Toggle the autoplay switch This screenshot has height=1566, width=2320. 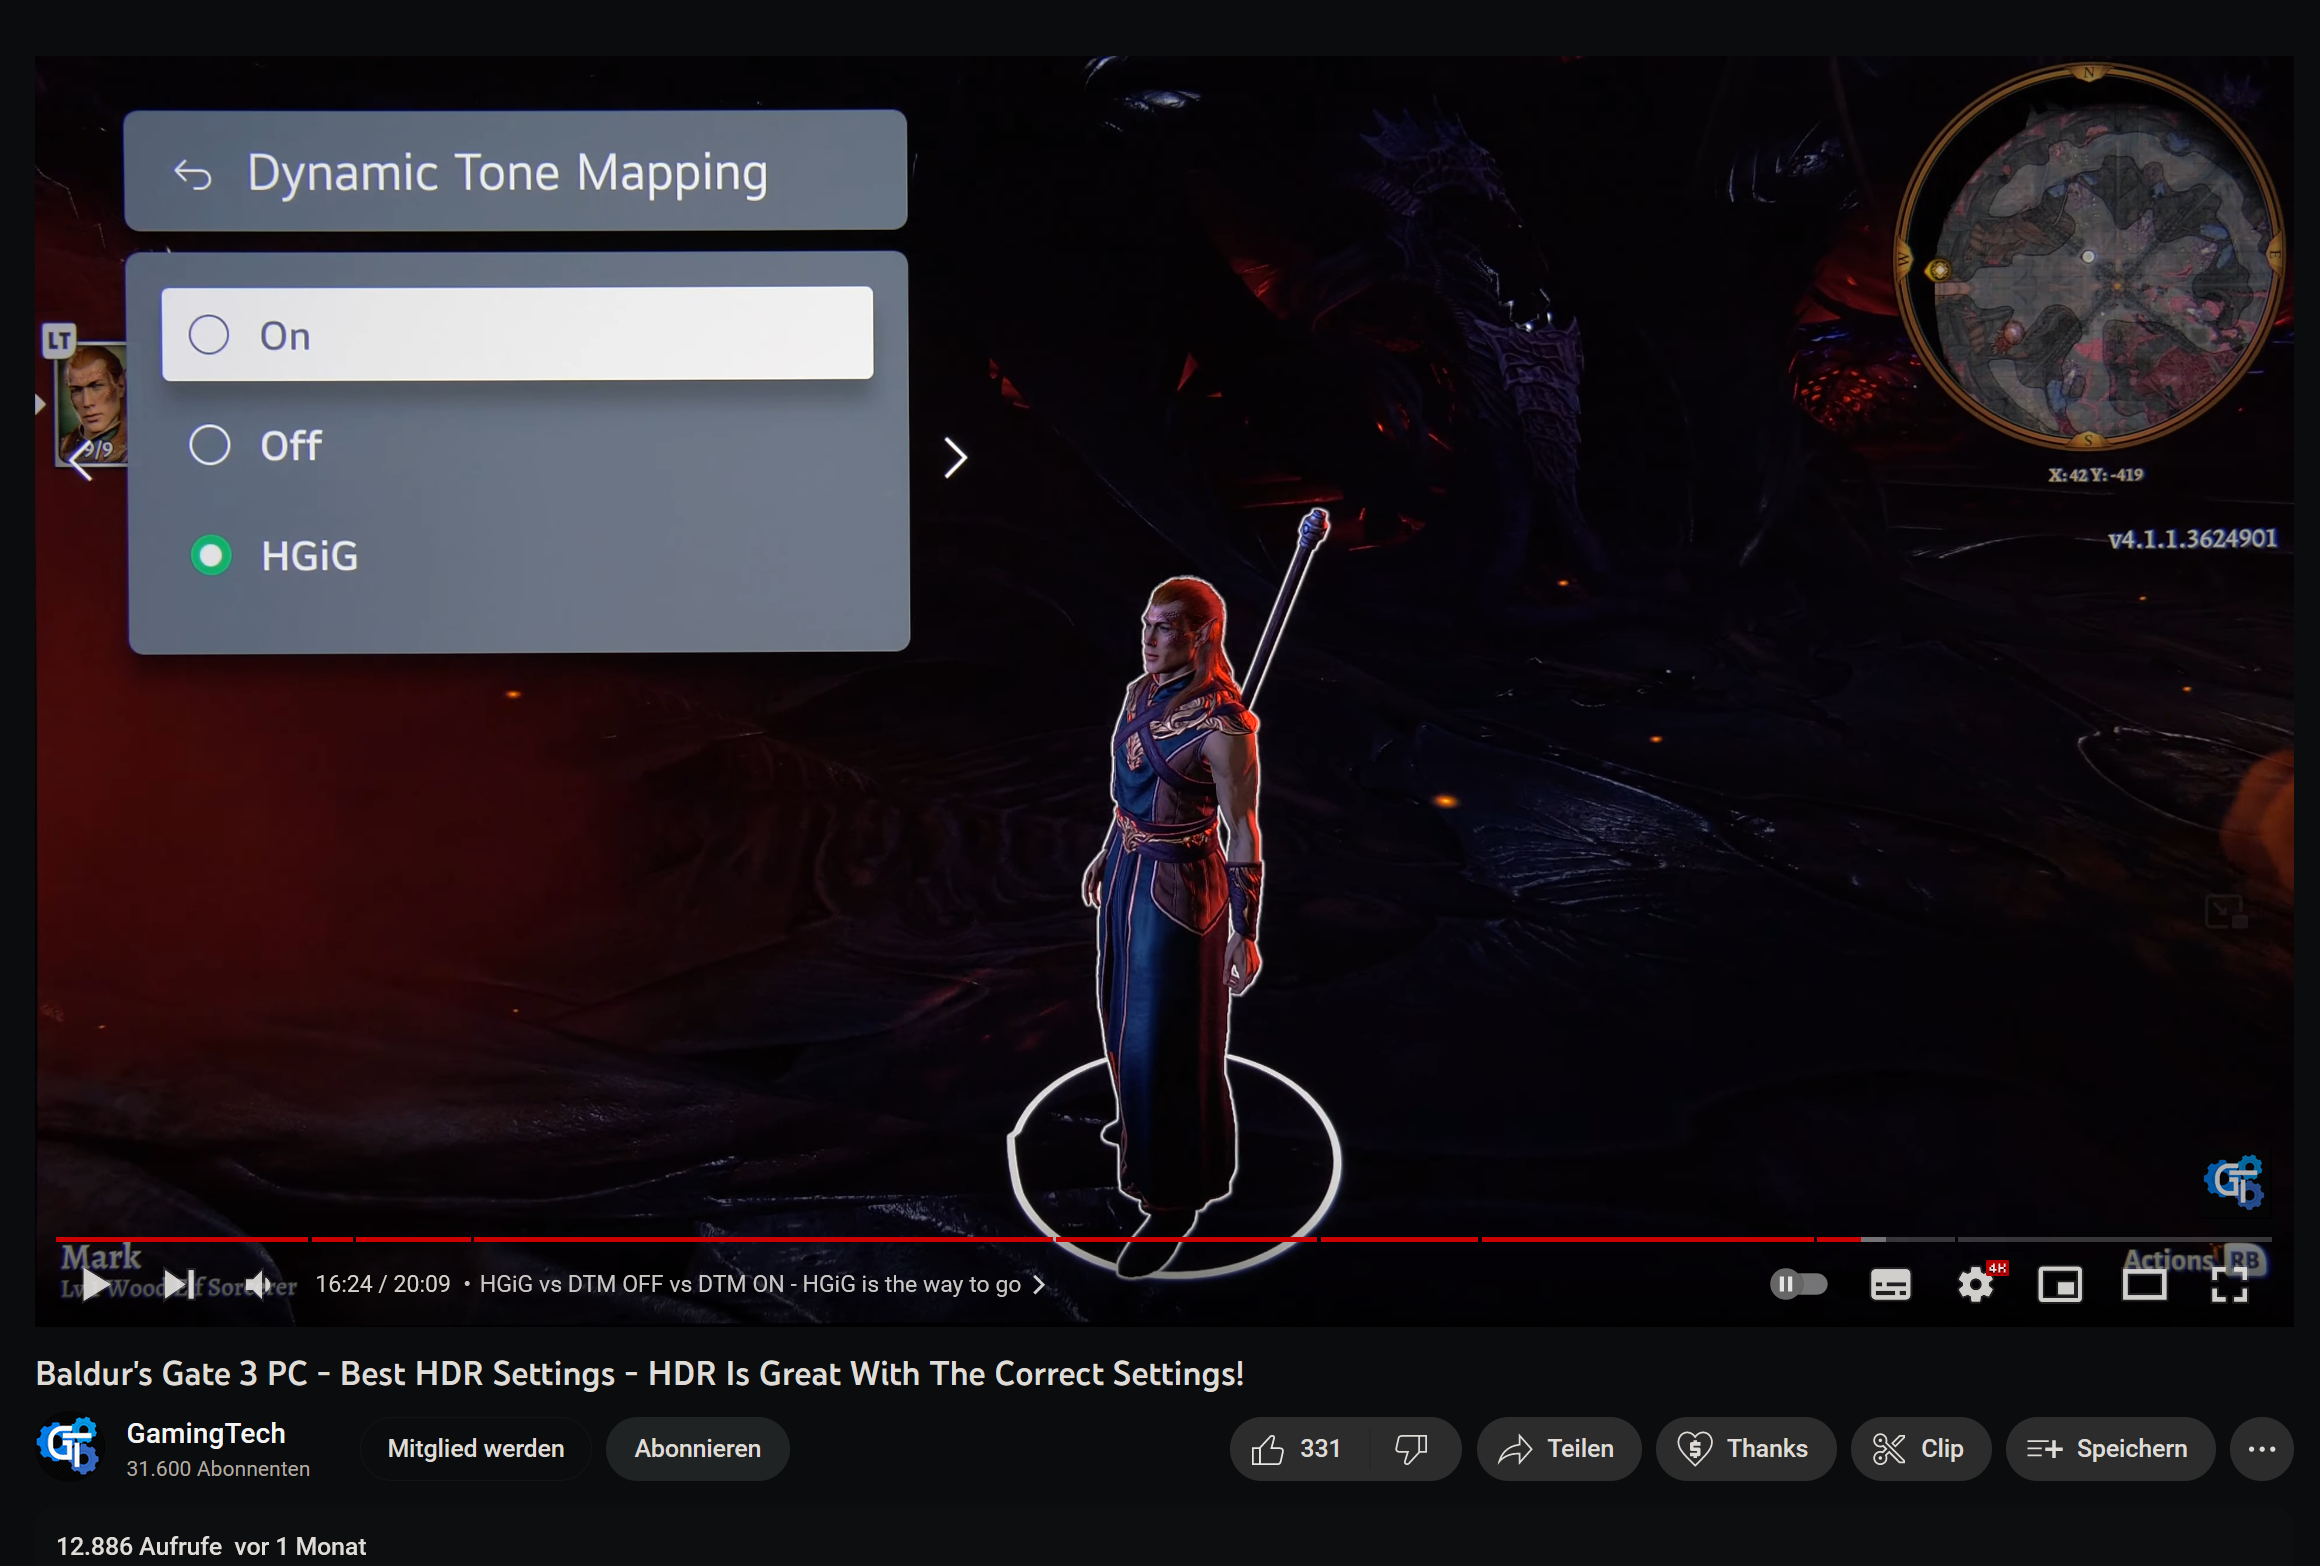coord(1798,1285)
